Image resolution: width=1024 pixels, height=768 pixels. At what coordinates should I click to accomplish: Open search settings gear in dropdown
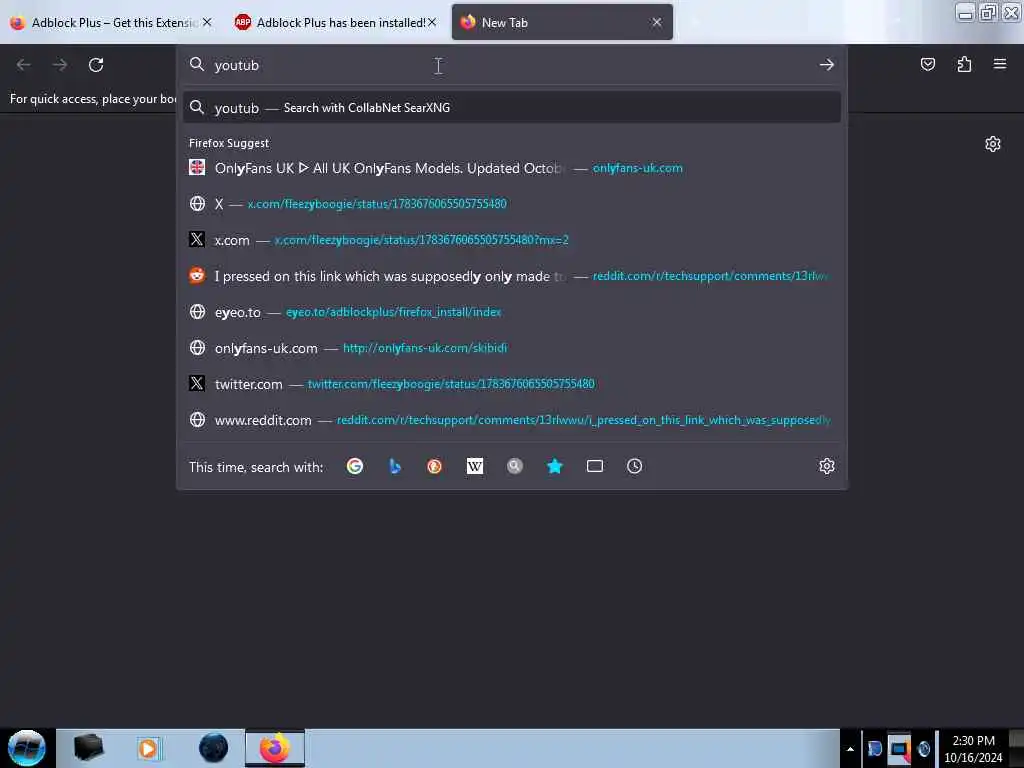[x=827, y=466]
